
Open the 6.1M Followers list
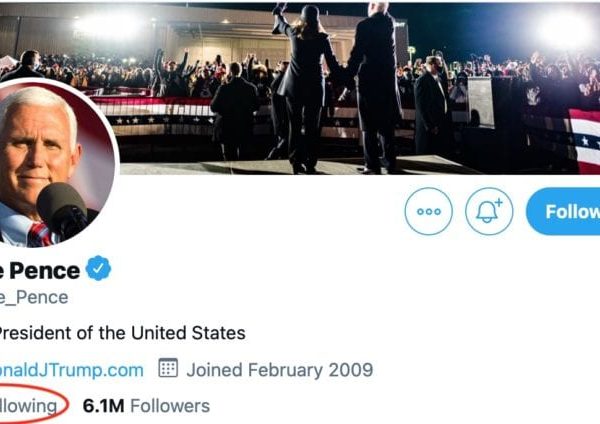click(146, 405)
